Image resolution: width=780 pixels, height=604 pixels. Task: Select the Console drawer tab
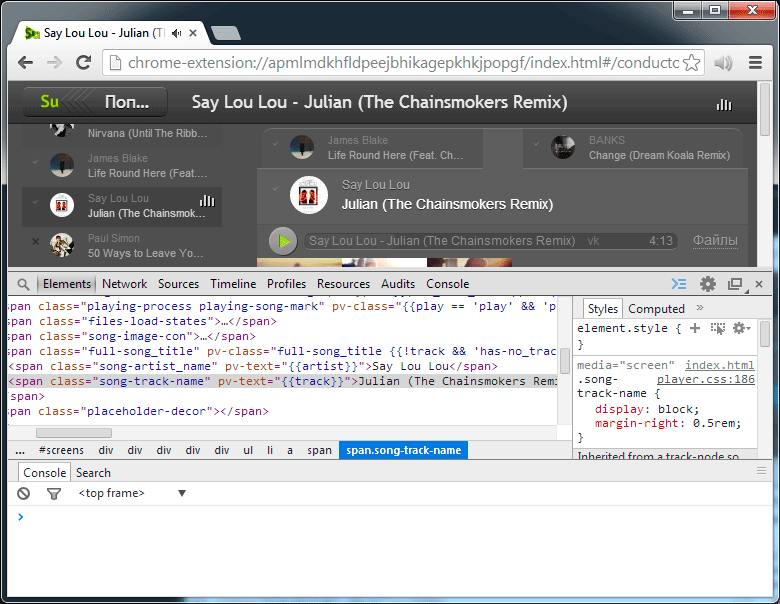pyautogui.click(x=44, y=473)
